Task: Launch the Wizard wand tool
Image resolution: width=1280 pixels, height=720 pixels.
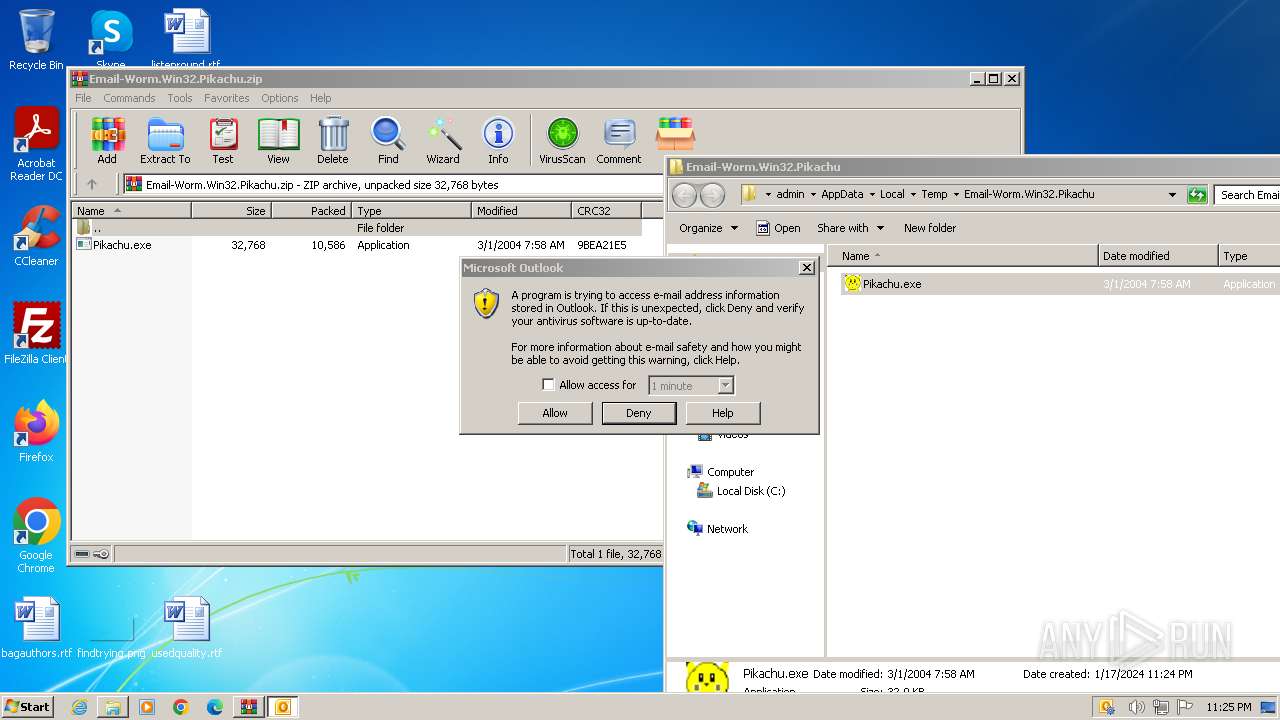Action: point(443,140)
